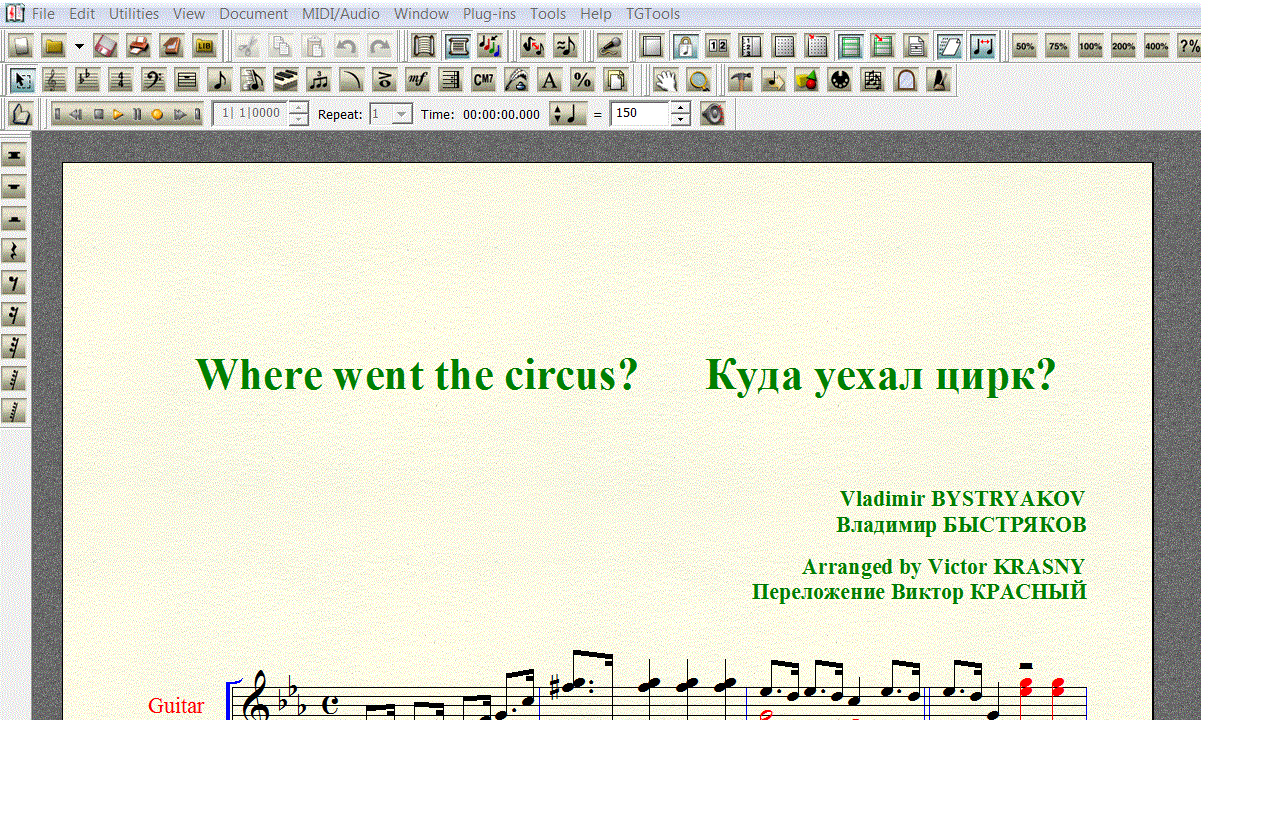Click the tempo value field 150
The image size is (1274, 817).
coord(640,114)
